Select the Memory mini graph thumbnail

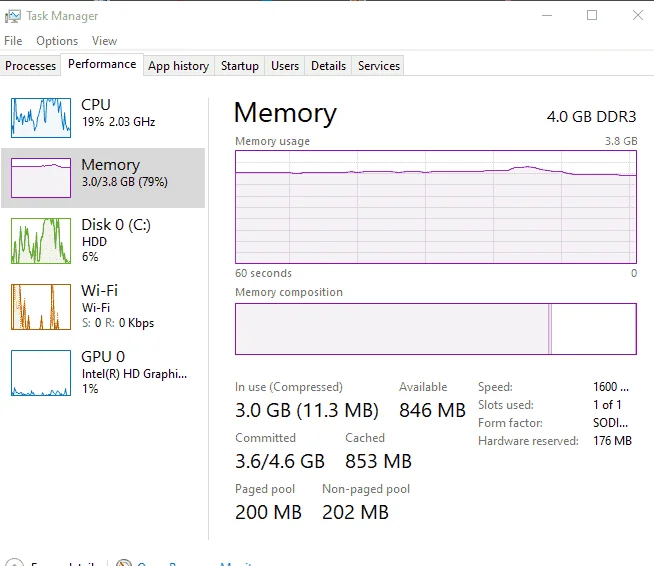point(41,178)
